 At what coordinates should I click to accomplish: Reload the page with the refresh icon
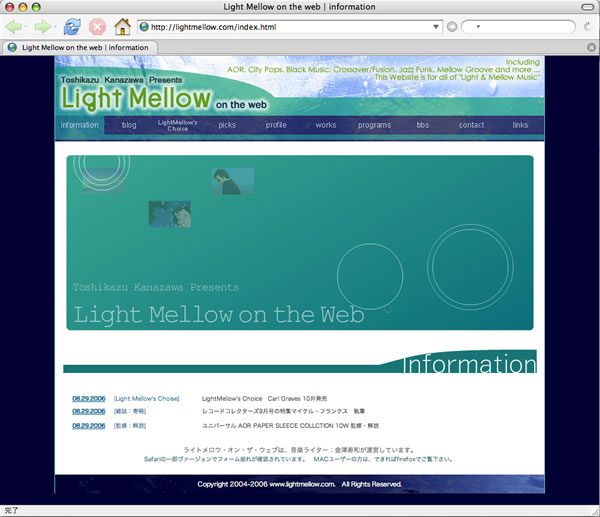(72, 27)
